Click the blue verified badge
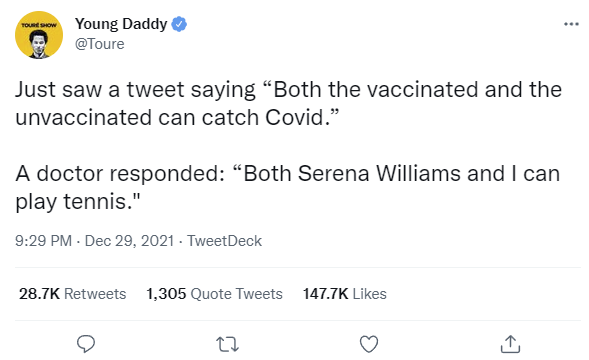This screenshot has height=360, width=589. coord(179,24)
